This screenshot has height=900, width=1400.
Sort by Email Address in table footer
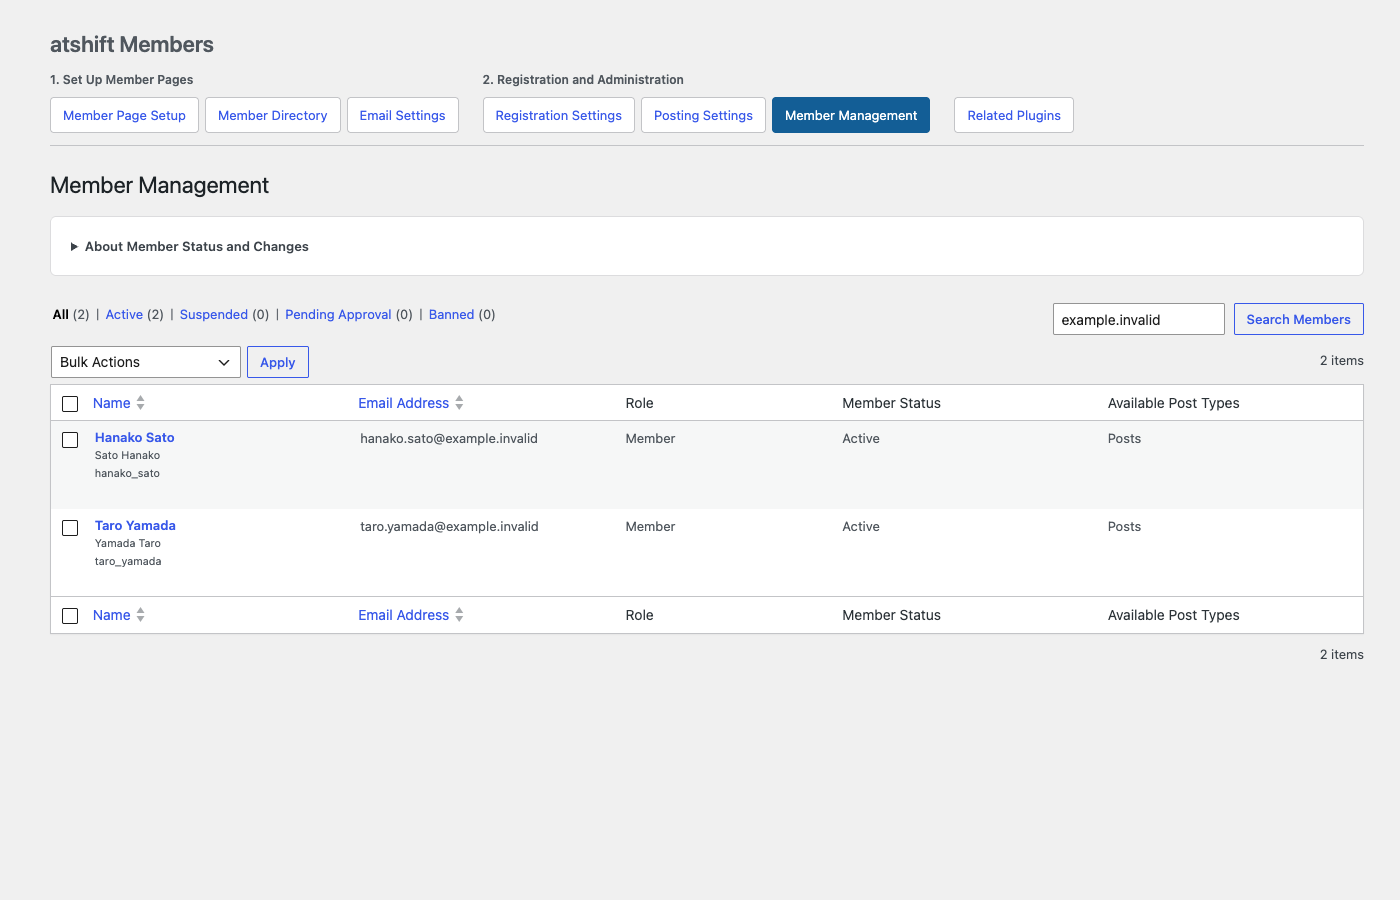click(404, 615)
